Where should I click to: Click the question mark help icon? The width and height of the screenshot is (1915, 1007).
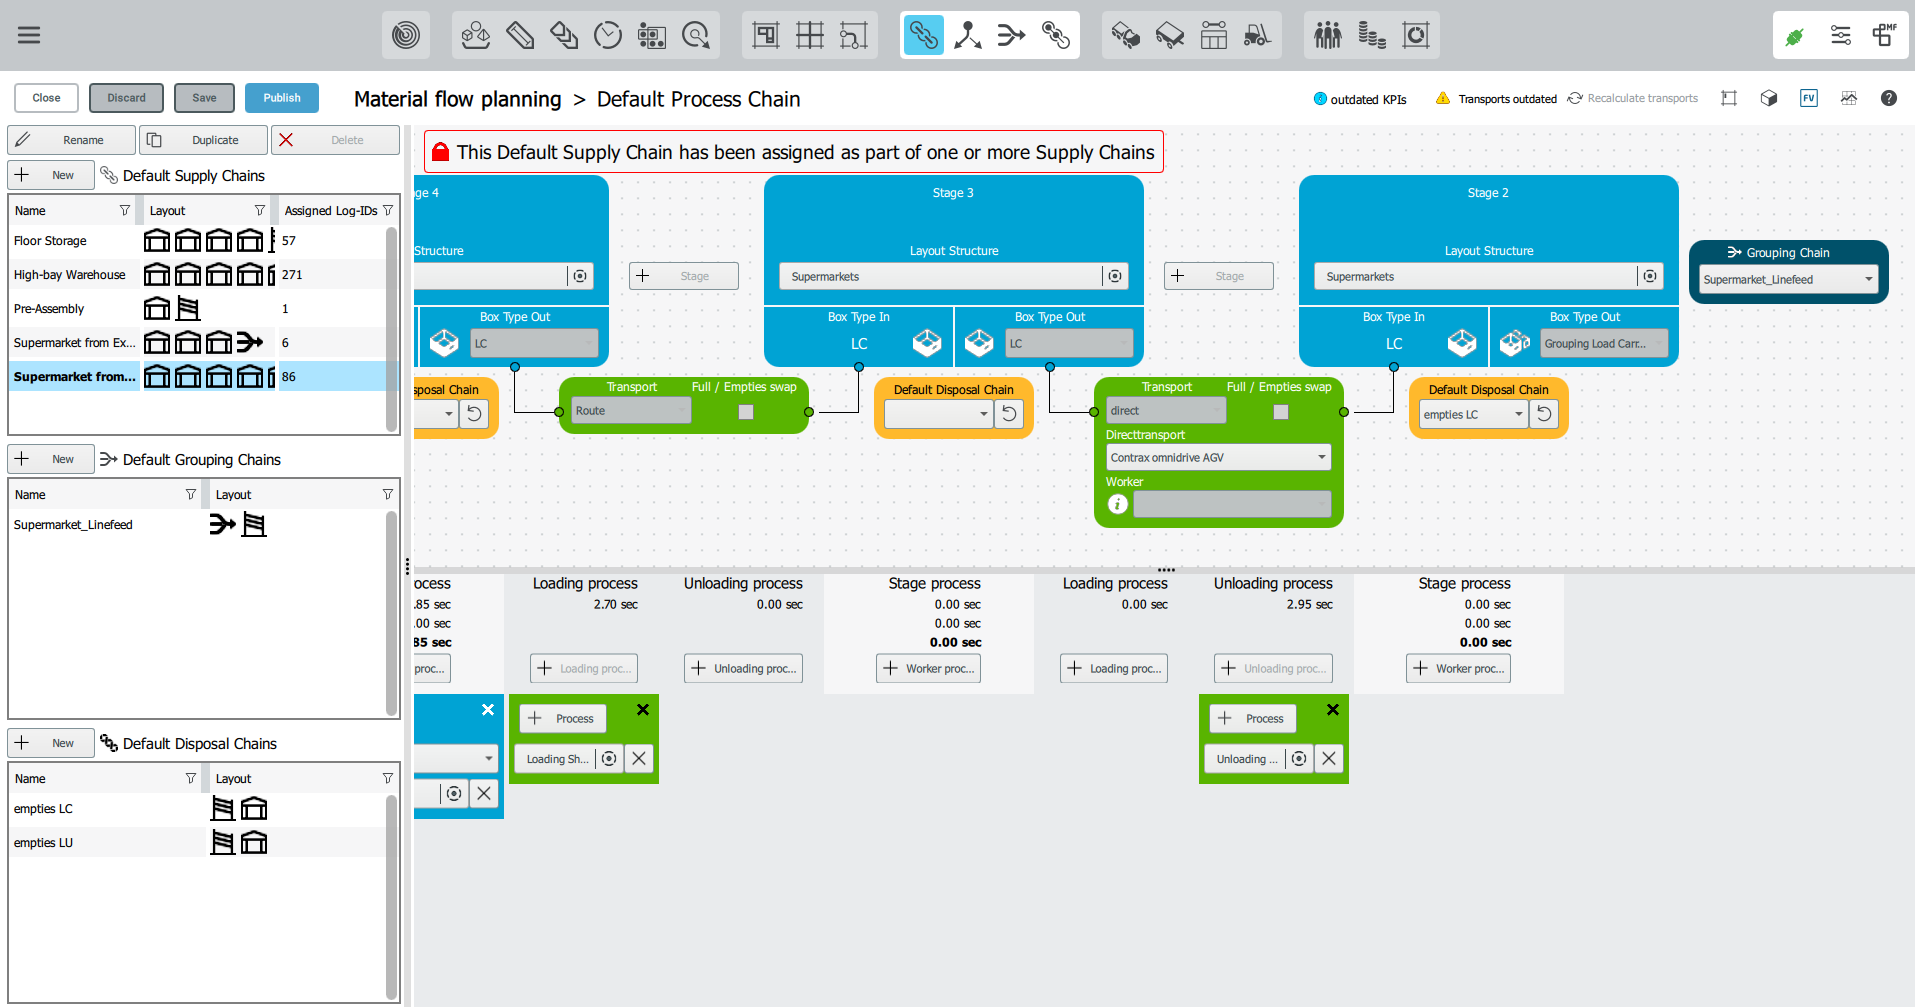[x=1888, y=98]
